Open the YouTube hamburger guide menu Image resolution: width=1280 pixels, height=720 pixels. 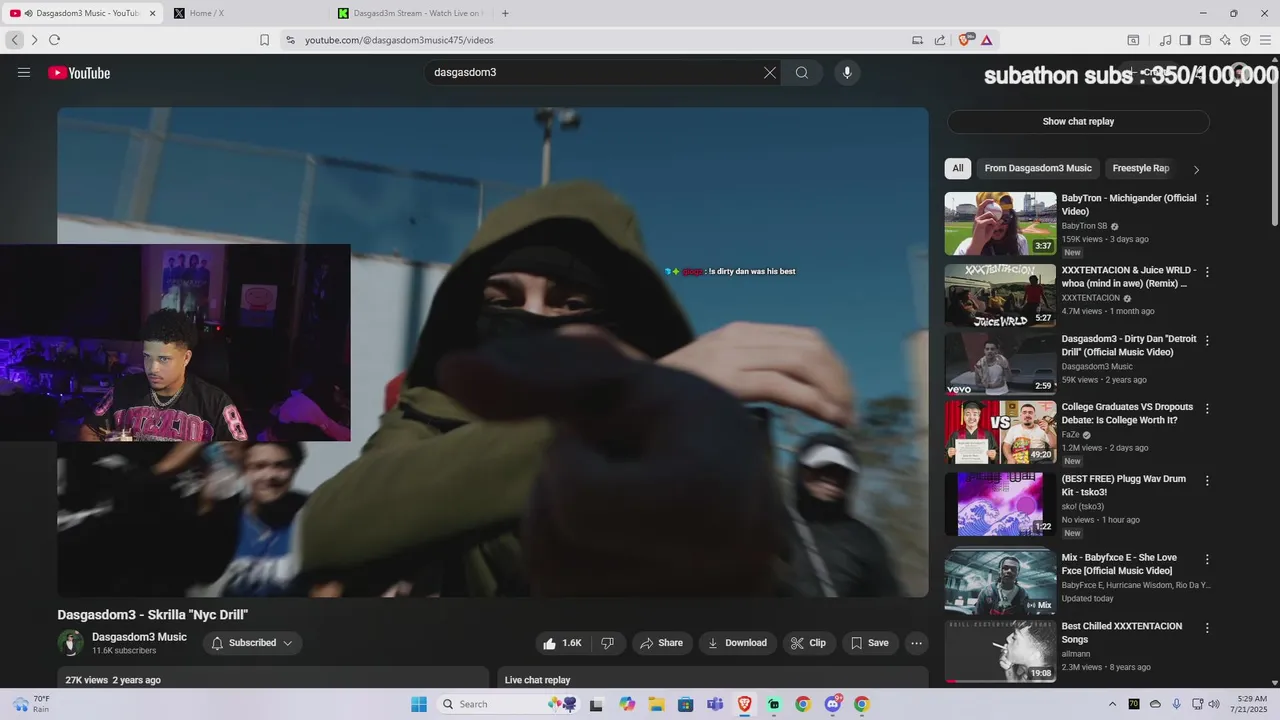point(24,73)
